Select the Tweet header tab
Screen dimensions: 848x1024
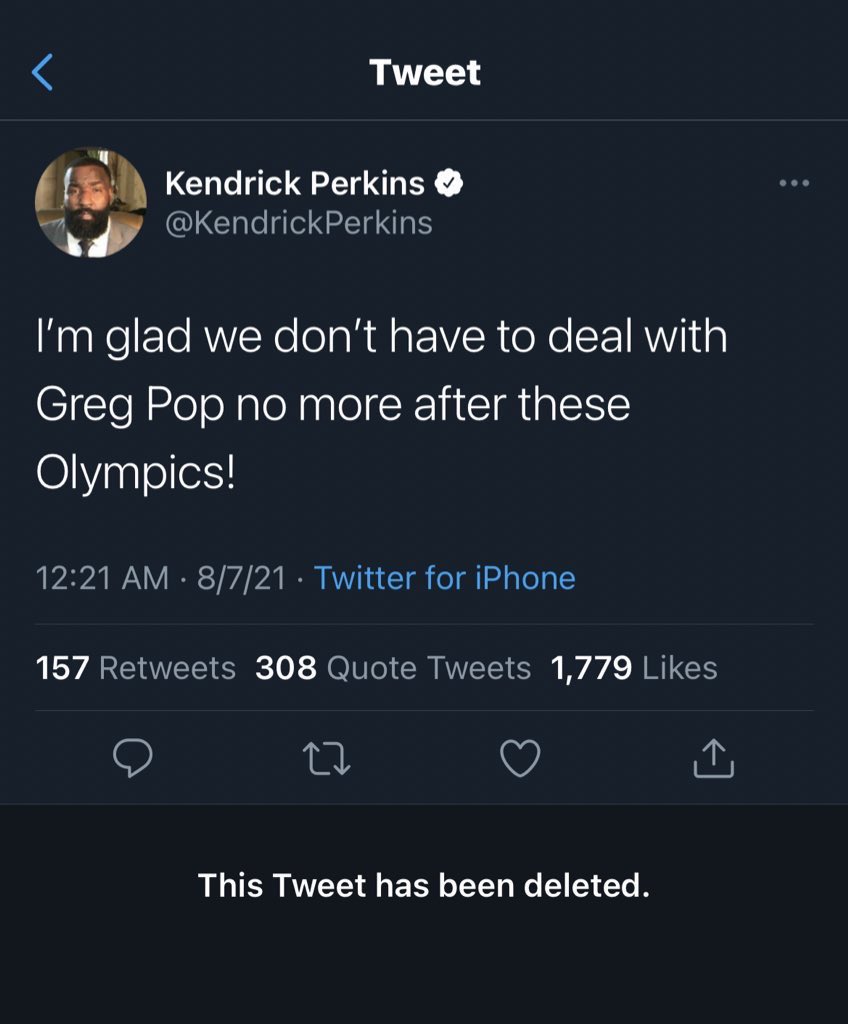point(424,71)
